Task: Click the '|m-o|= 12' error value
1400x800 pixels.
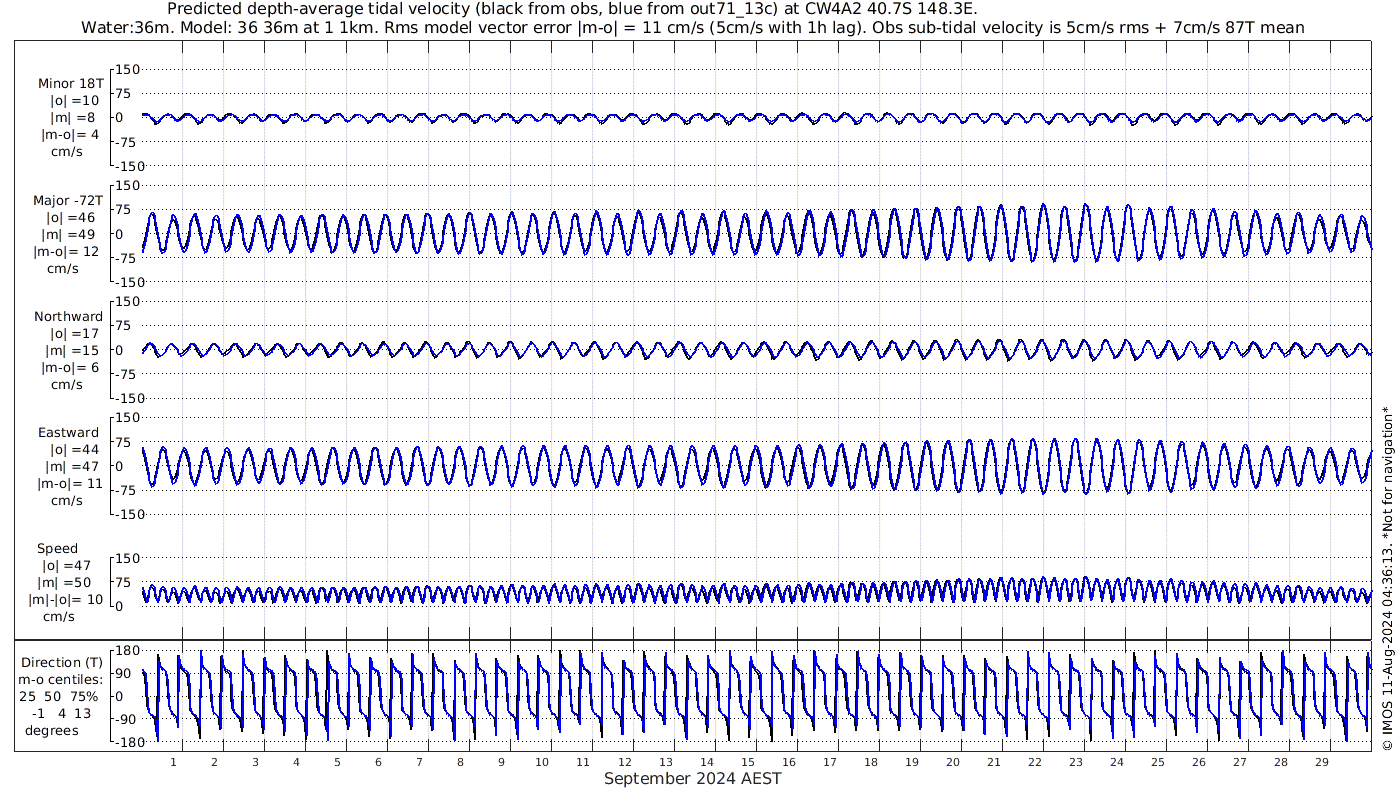Action: click(x=66, y=251)
